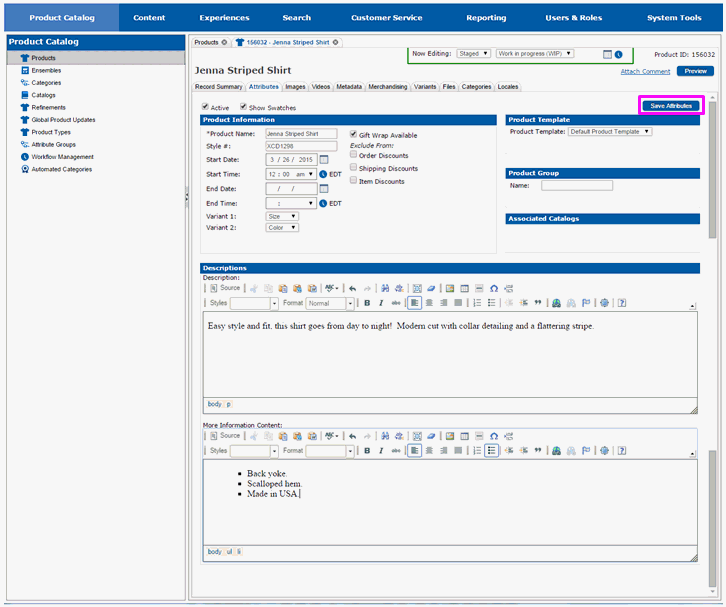Click the Product Name input field
The width and height of the screenshot is (726, 607).
(301, 134)
